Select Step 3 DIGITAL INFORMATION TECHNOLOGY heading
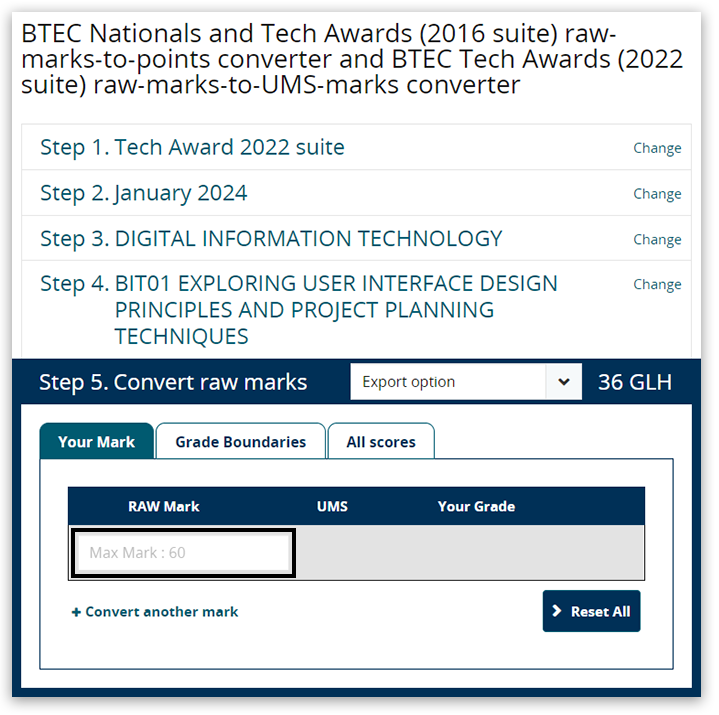This screenshot has width=719, height=715. point(271,239)
